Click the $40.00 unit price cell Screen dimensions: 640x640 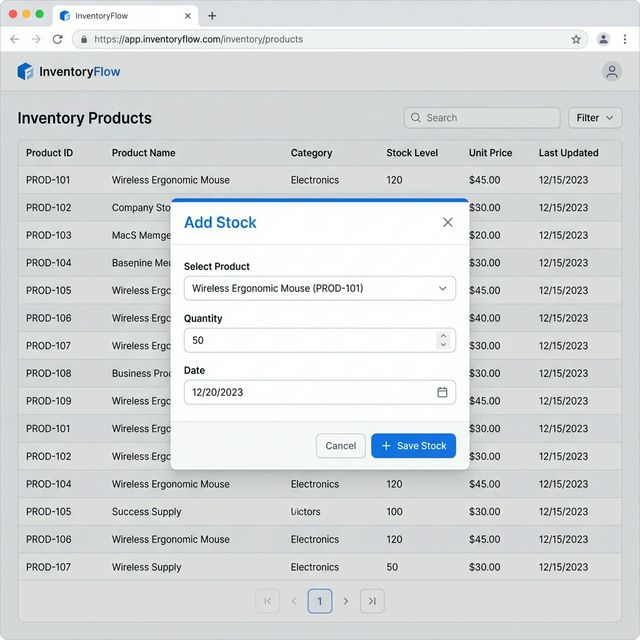coord(484,318)
